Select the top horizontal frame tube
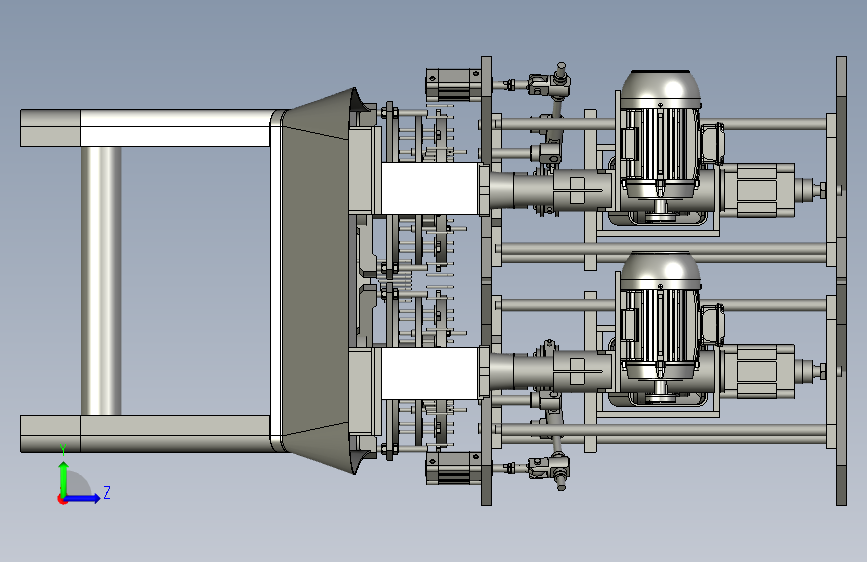Image resolution: width=867 pixels, height=562 pixels. (145, 128)
